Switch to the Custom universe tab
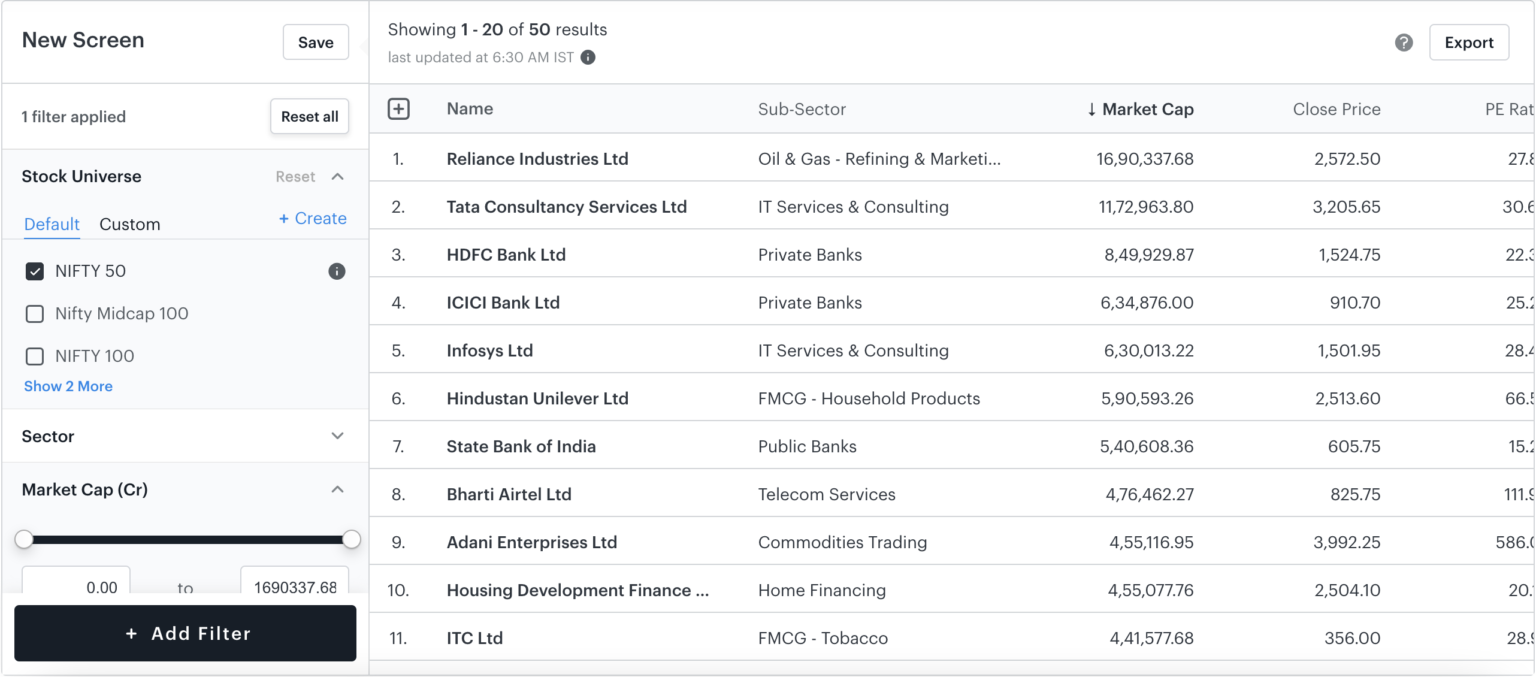 (130, 224)
